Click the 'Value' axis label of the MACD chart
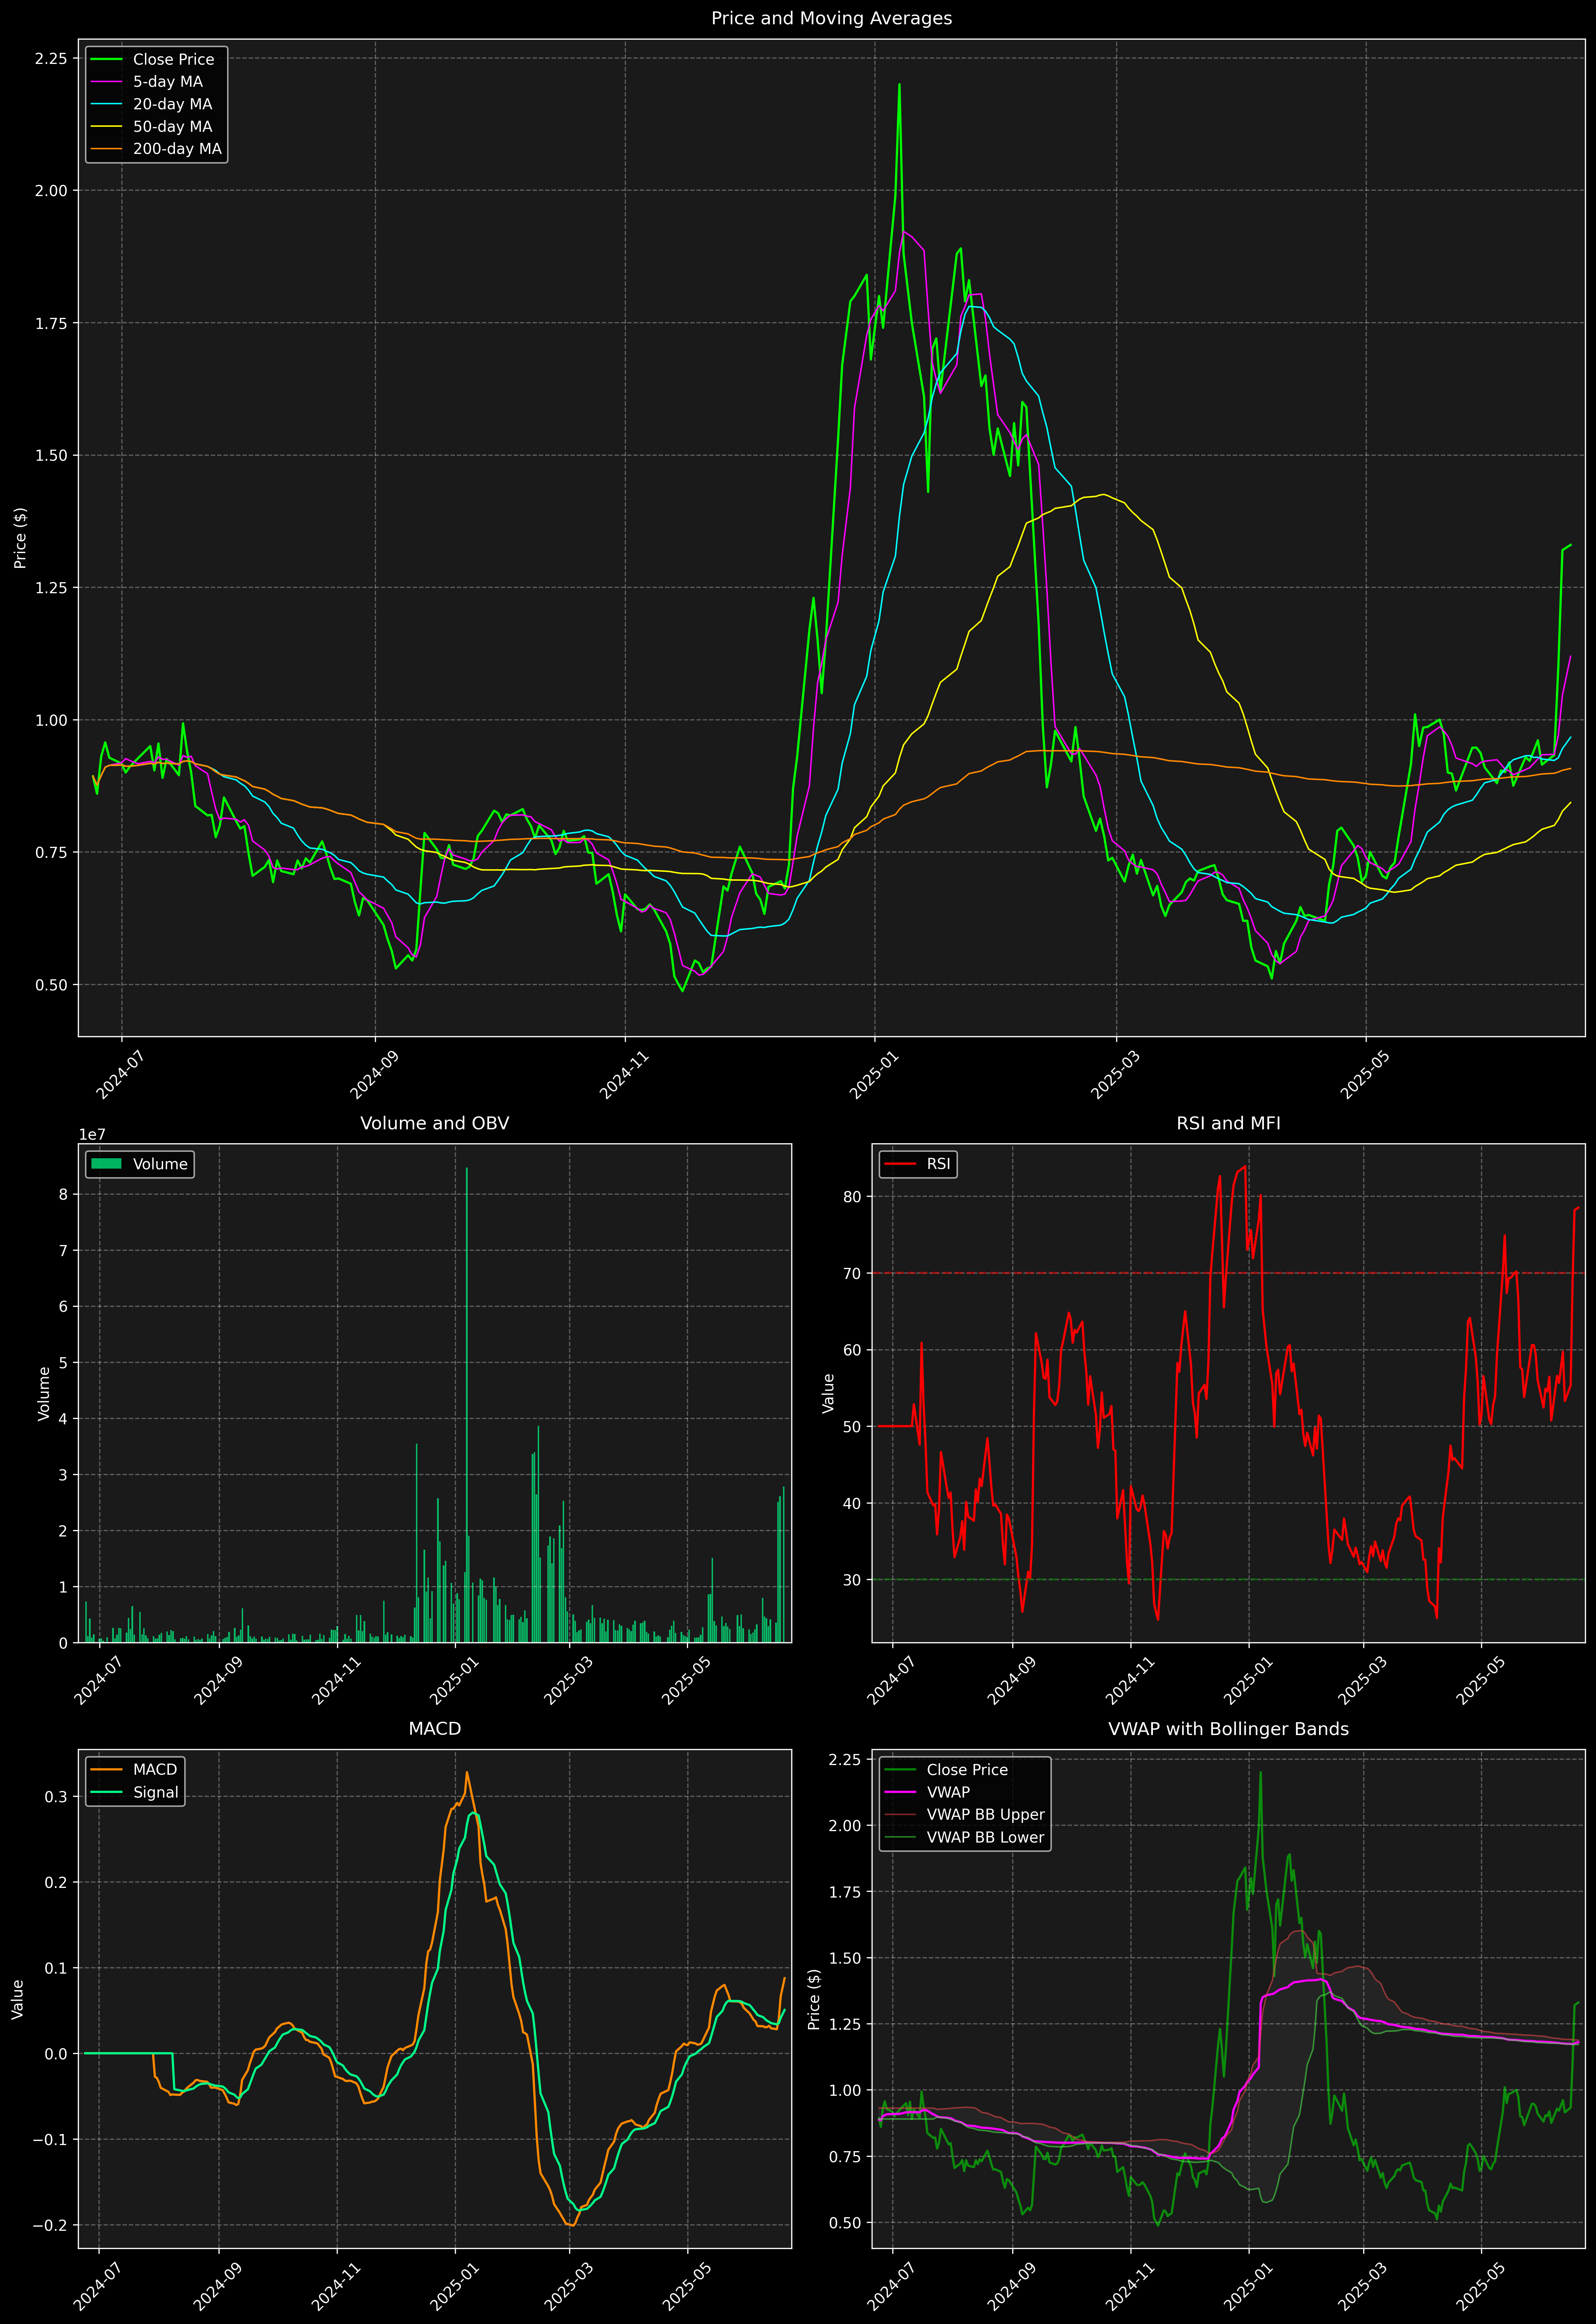 pos(17,1999)
